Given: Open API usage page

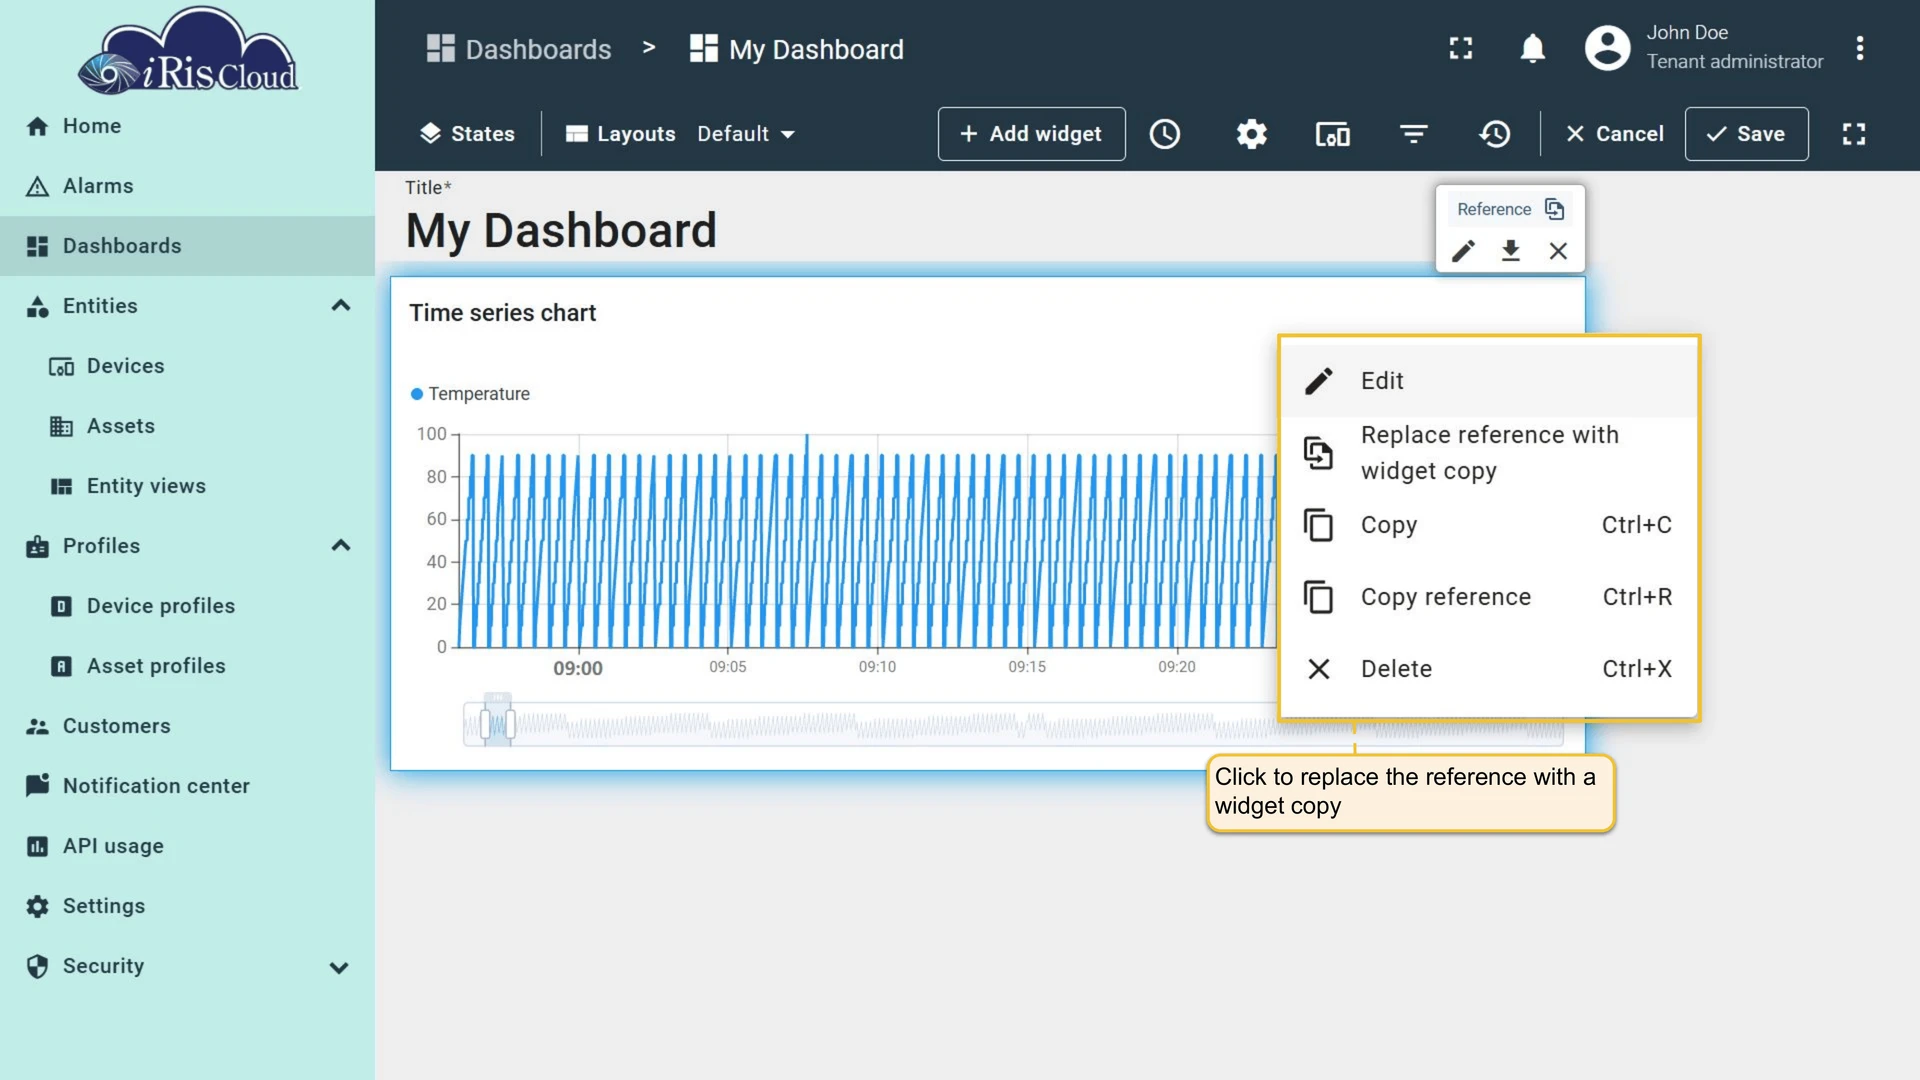Looking at the screenshot, I should pos(187,846).
